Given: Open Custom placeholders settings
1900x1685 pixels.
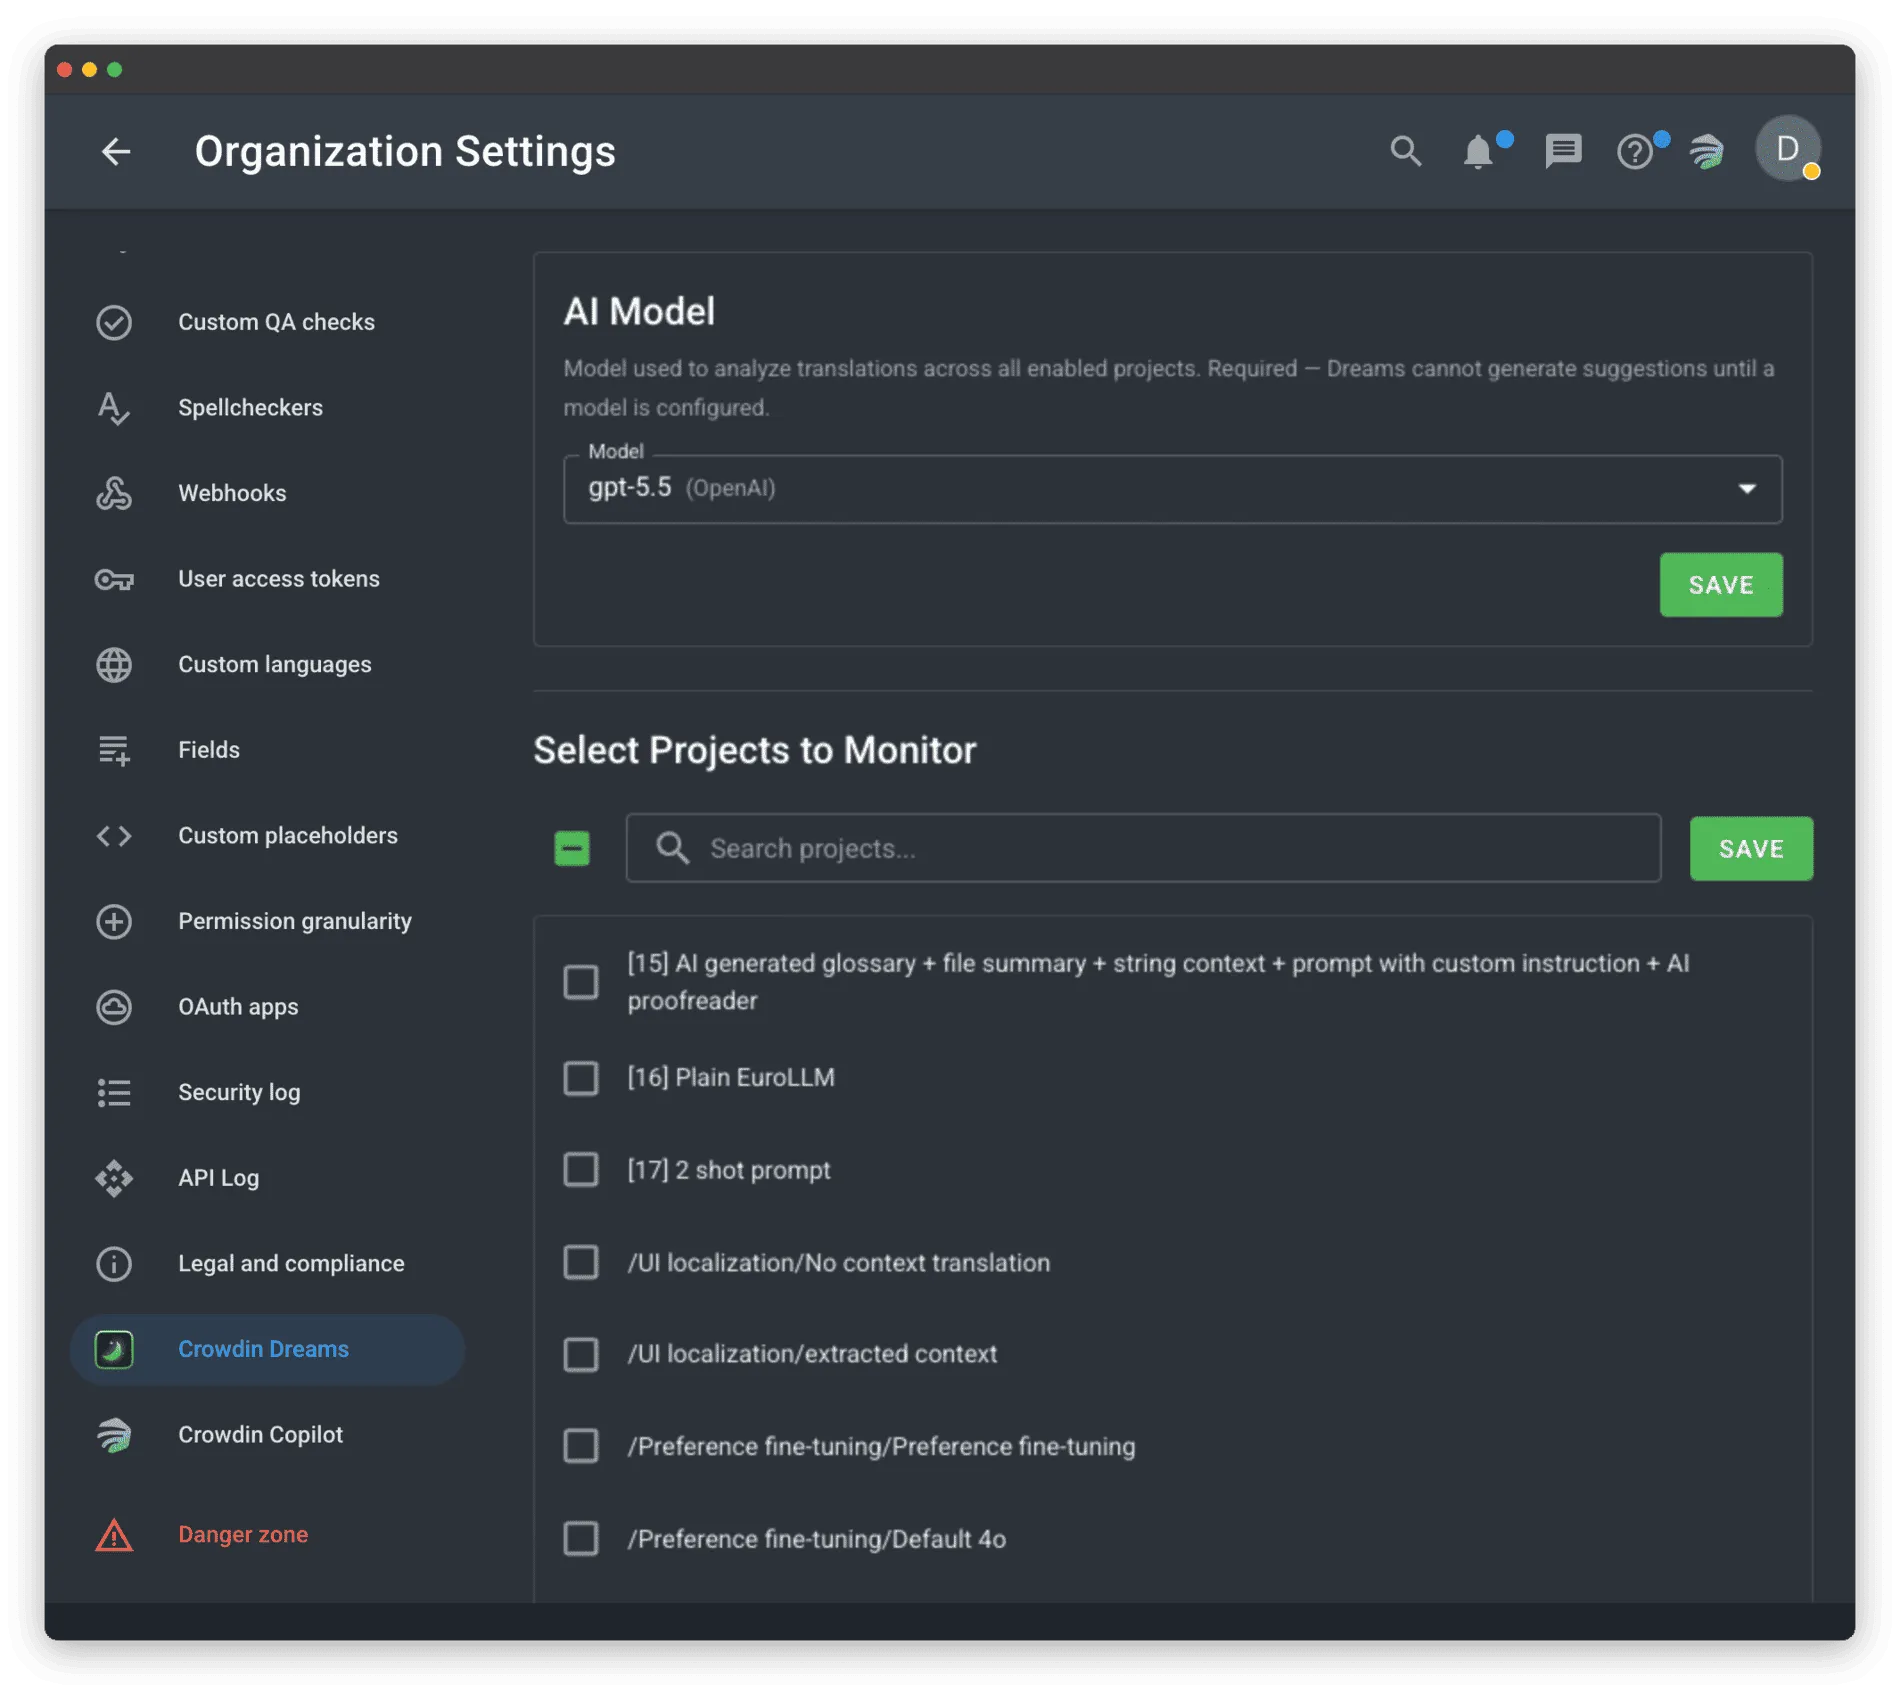Looking at the screenshot, I should 288,835.
